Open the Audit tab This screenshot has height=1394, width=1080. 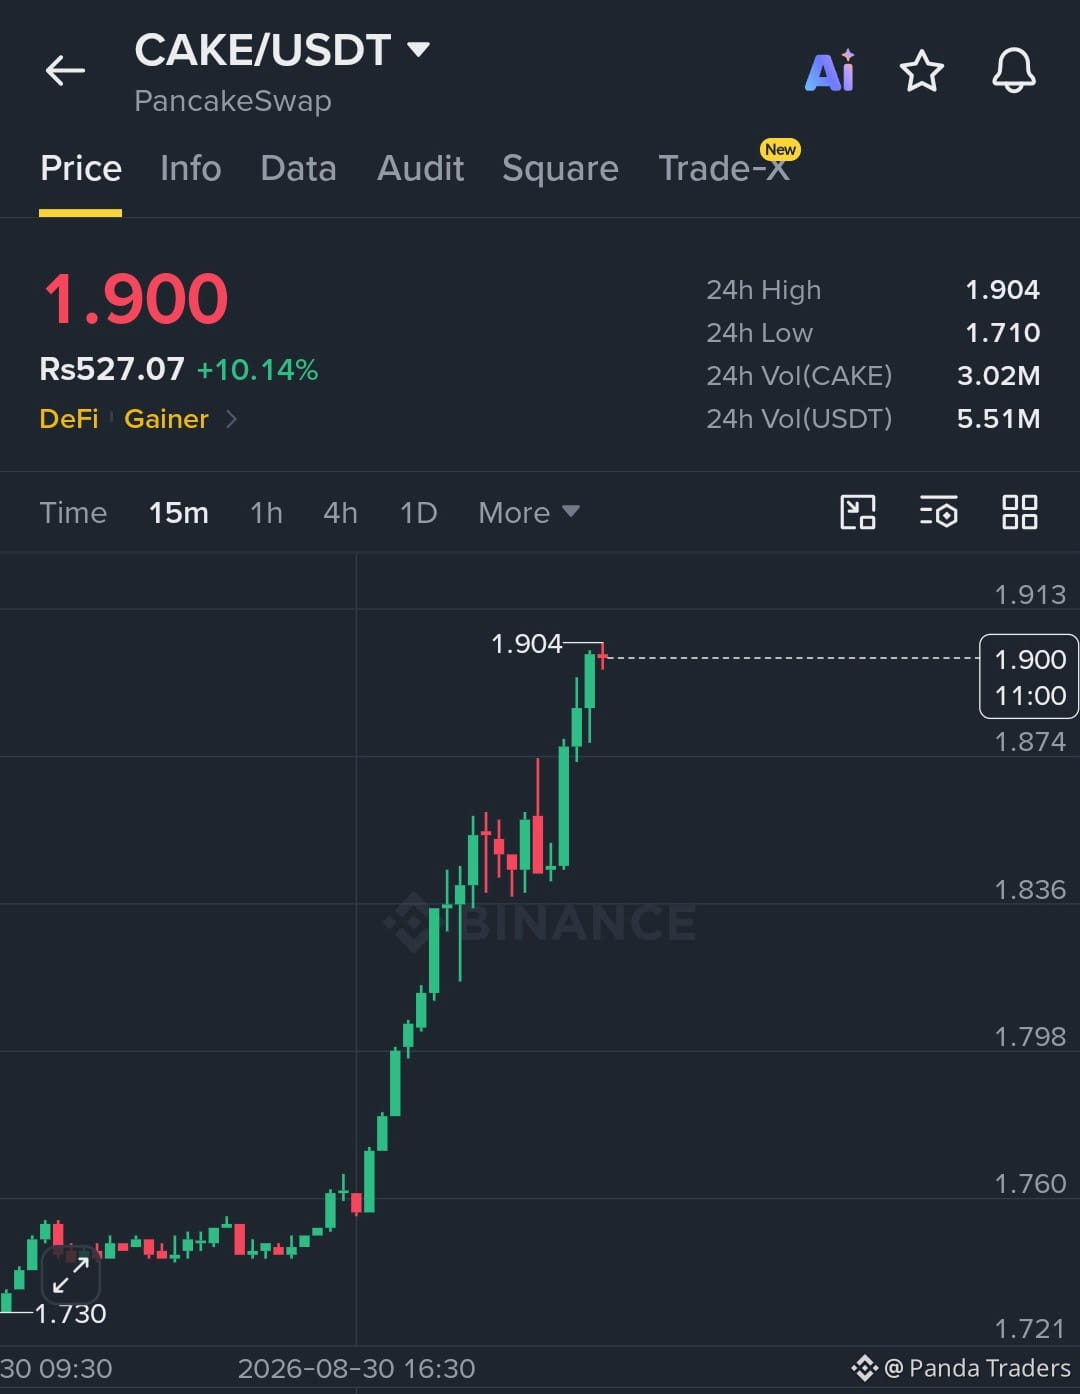421,169
